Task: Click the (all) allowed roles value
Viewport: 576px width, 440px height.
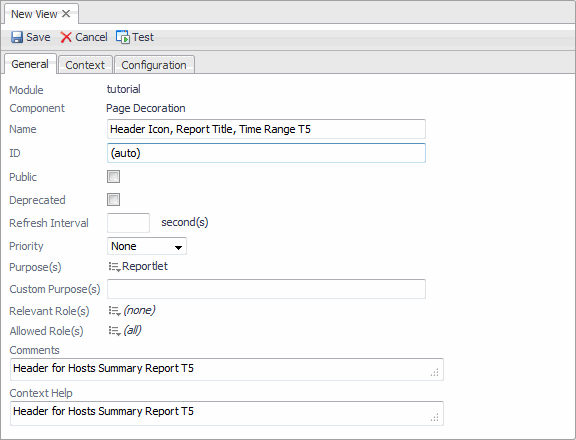Action: 132,330
